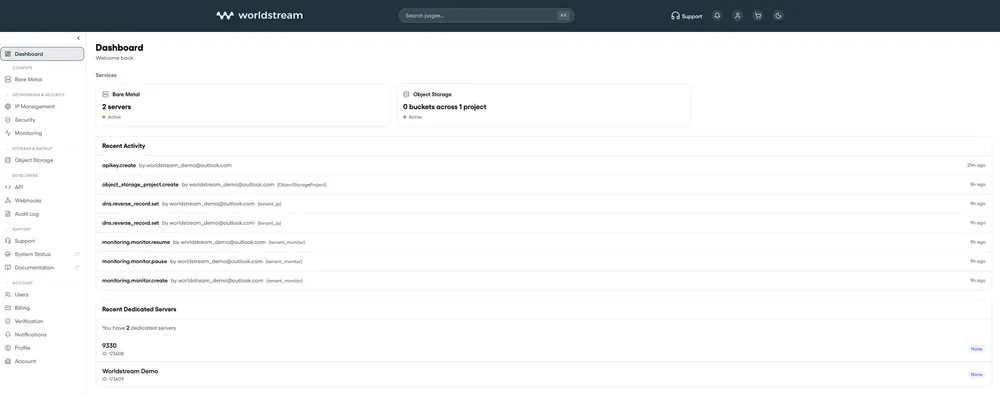
Task: Open external link icon next to Documentation
Action: pyautogui.click(x=77, y=267)
